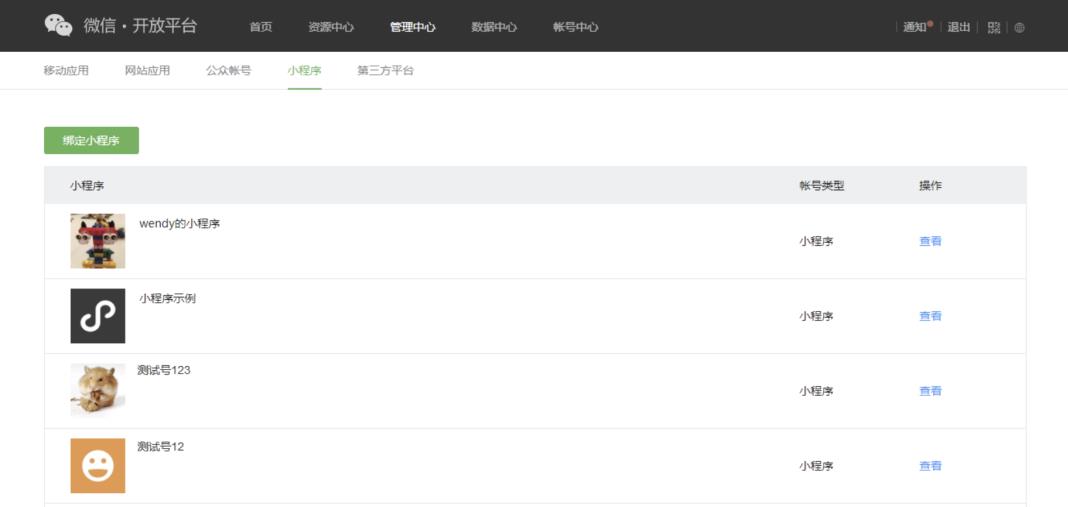Click the WeChat logo icon
1068x507 pixels.
pyautogui.click(x=59, y=25)
